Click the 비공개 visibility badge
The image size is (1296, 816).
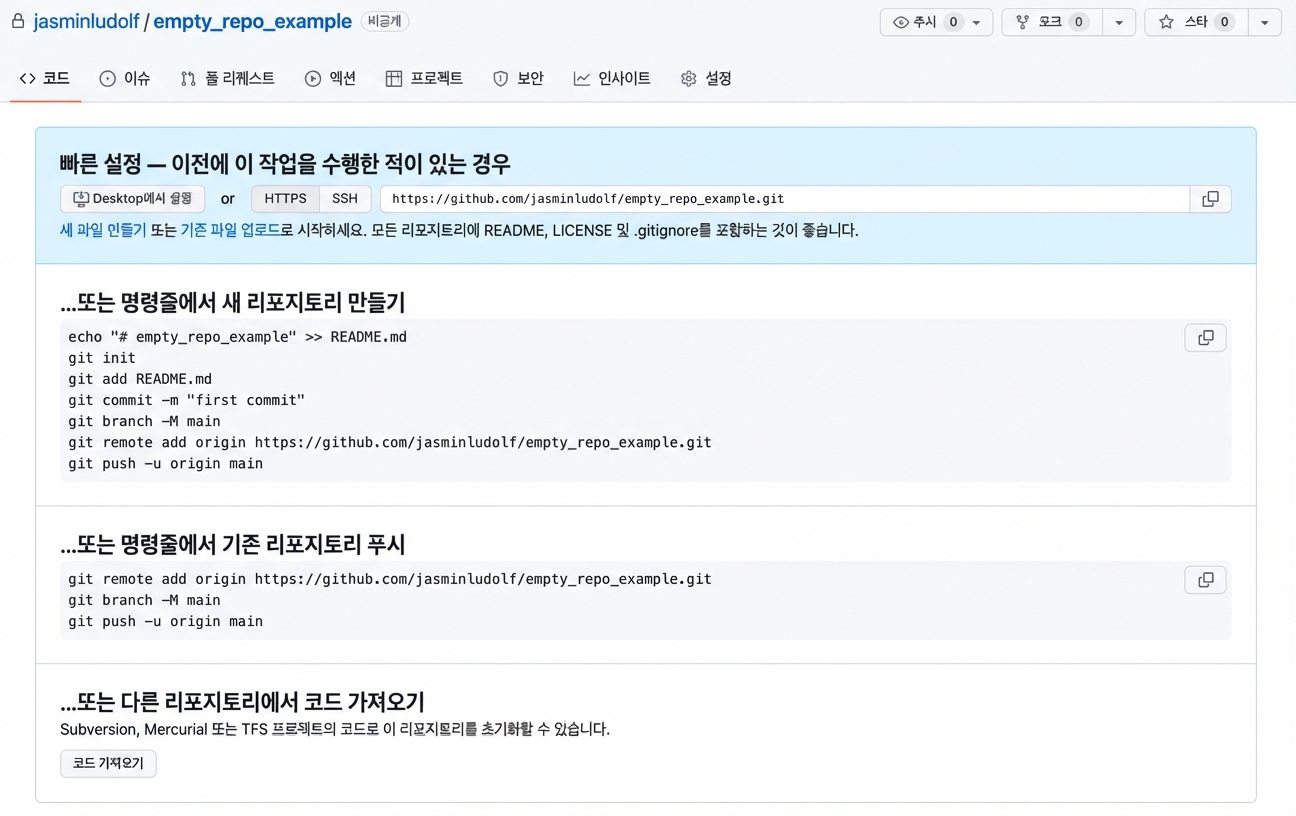[384, 21]
